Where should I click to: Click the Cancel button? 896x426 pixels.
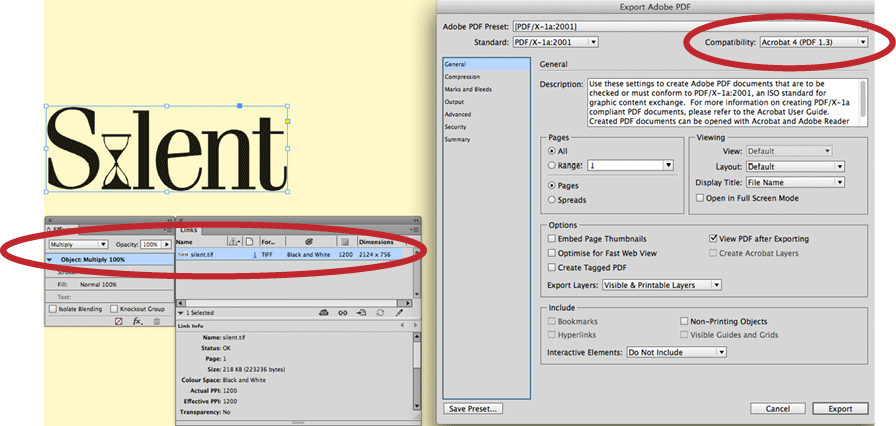click(x=777, y=409)
